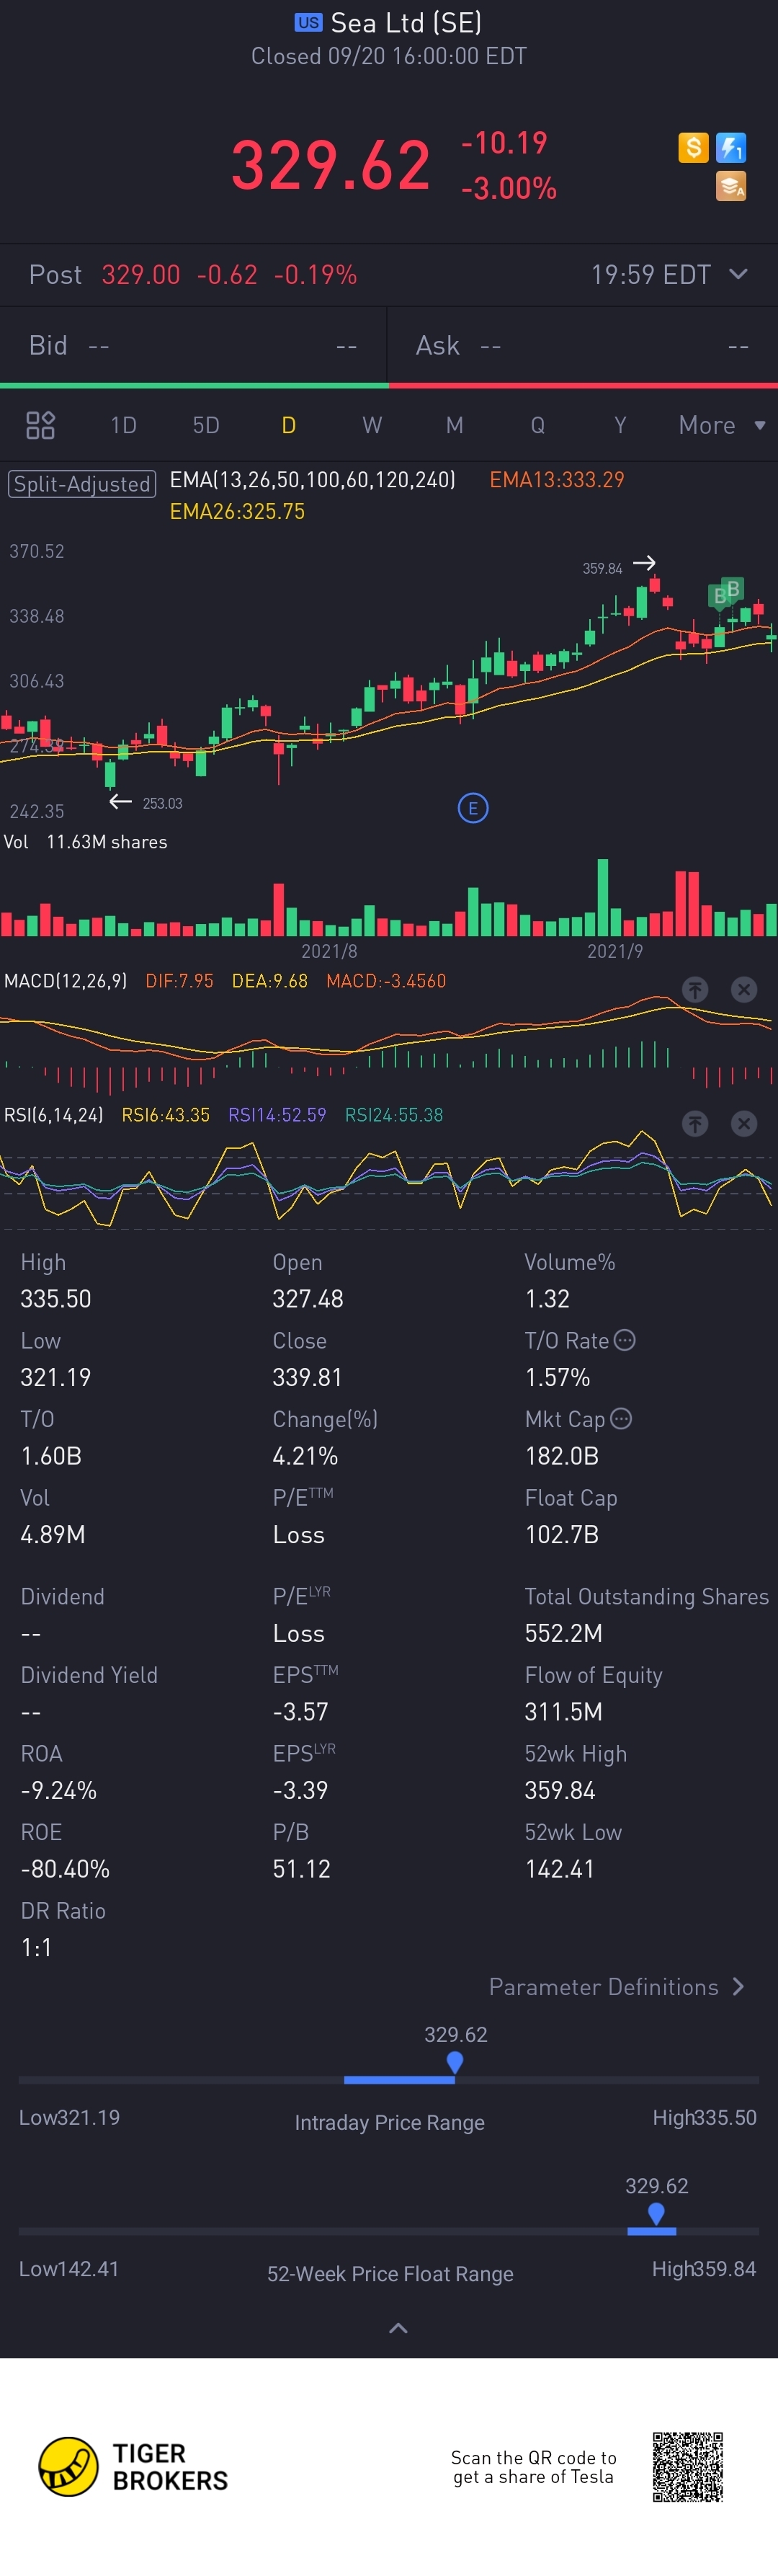Tap the US flag market badge
Screen dimensions: 778x2576
coord(308,22)
